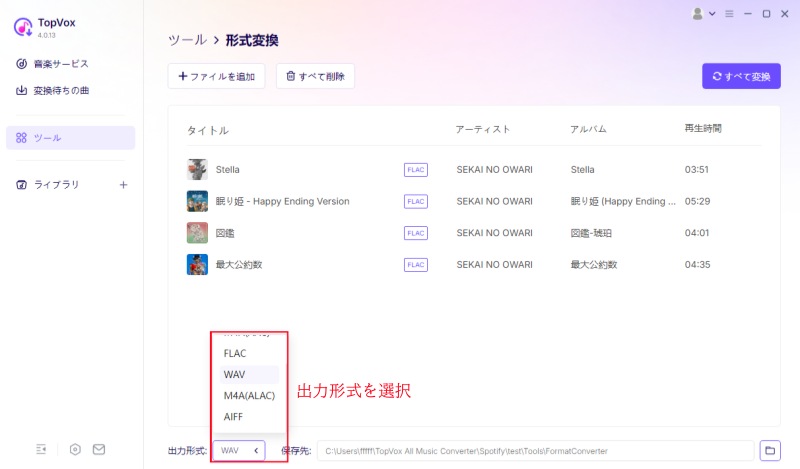This screenshot has width=800, height=469.
Task: Choose M4A(ALAC) from the format list
Action: 249,396
